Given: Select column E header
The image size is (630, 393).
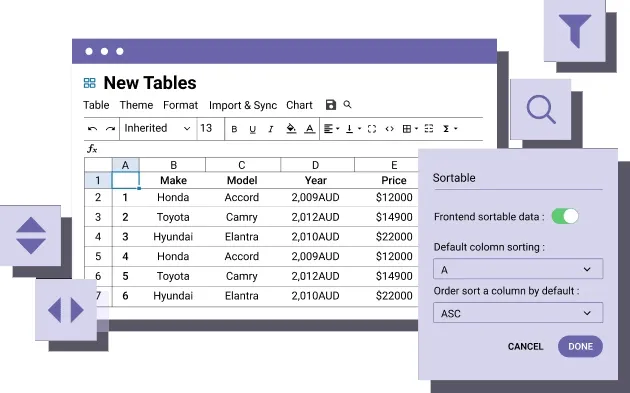Looking at the screenshot, I should click(387, 165).
